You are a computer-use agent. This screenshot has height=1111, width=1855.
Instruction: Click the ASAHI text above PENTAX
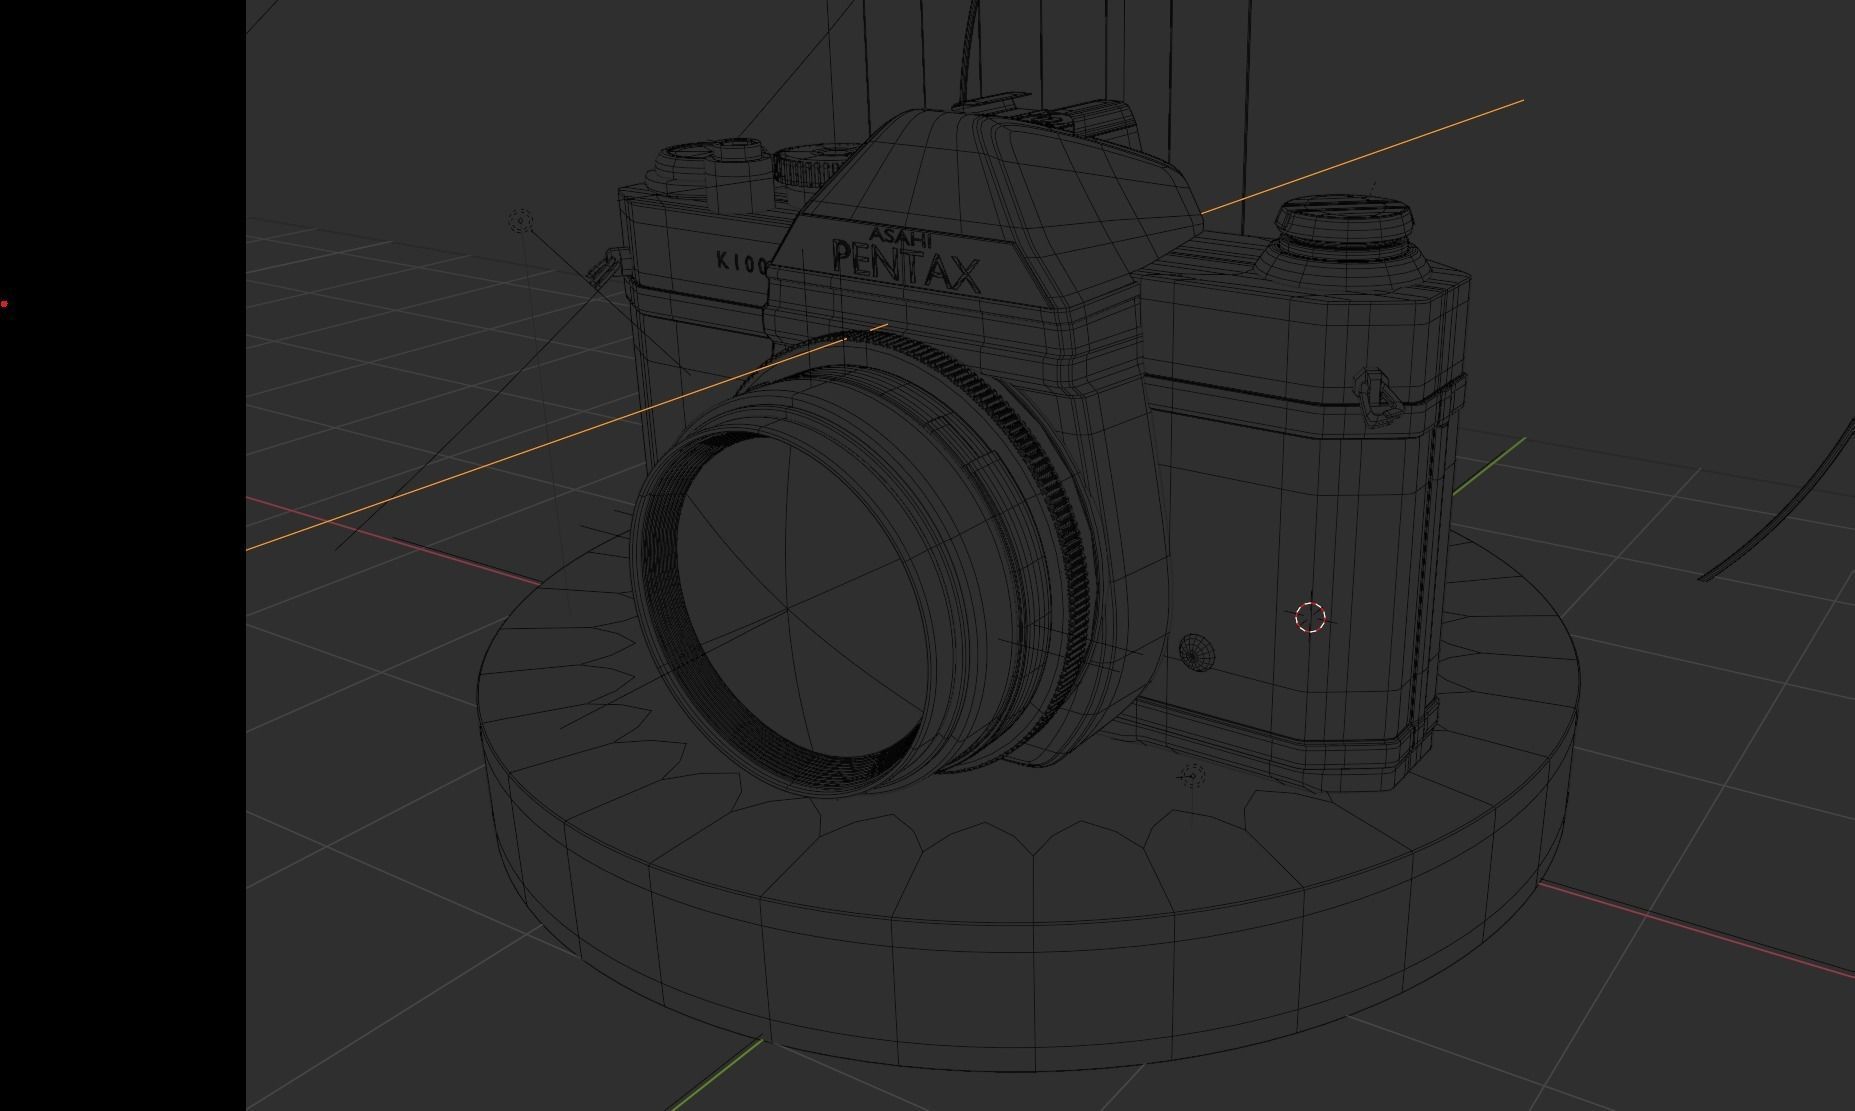(900, 238)
